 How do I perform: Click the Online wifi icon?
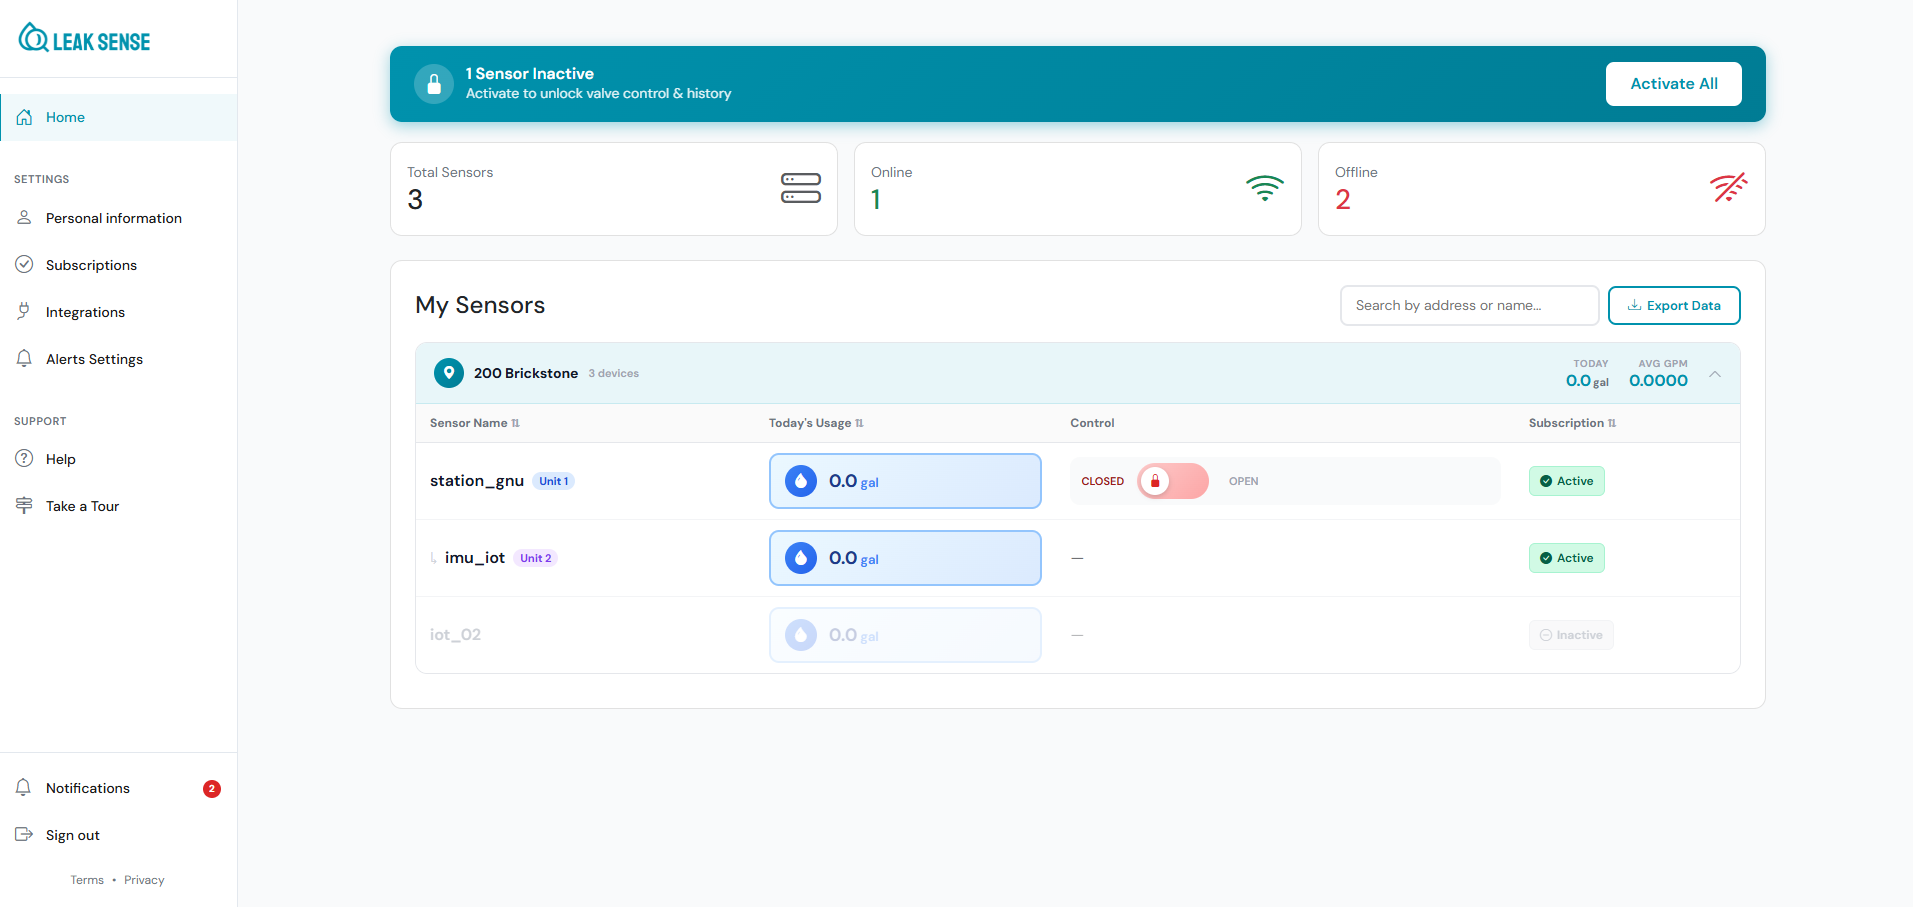[1265, 188]
